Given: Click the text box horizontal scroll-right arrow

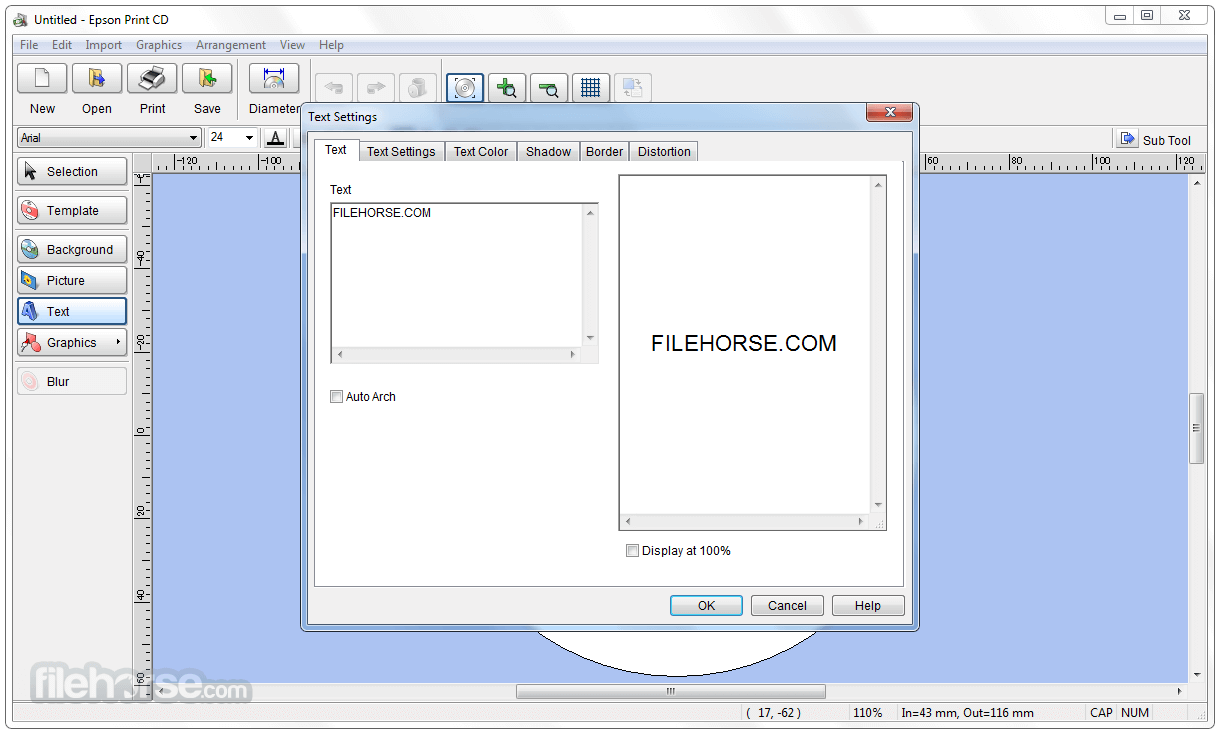Looking at the screenshot, I should 573,354.
